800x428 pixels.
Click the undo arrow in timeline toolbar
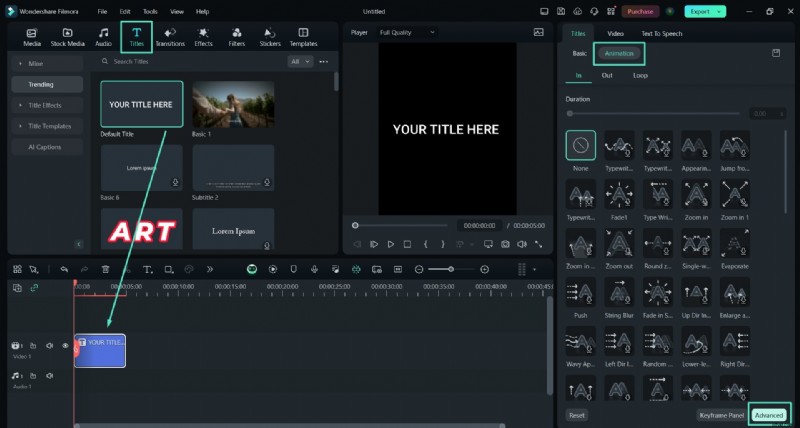coord(64,269)
